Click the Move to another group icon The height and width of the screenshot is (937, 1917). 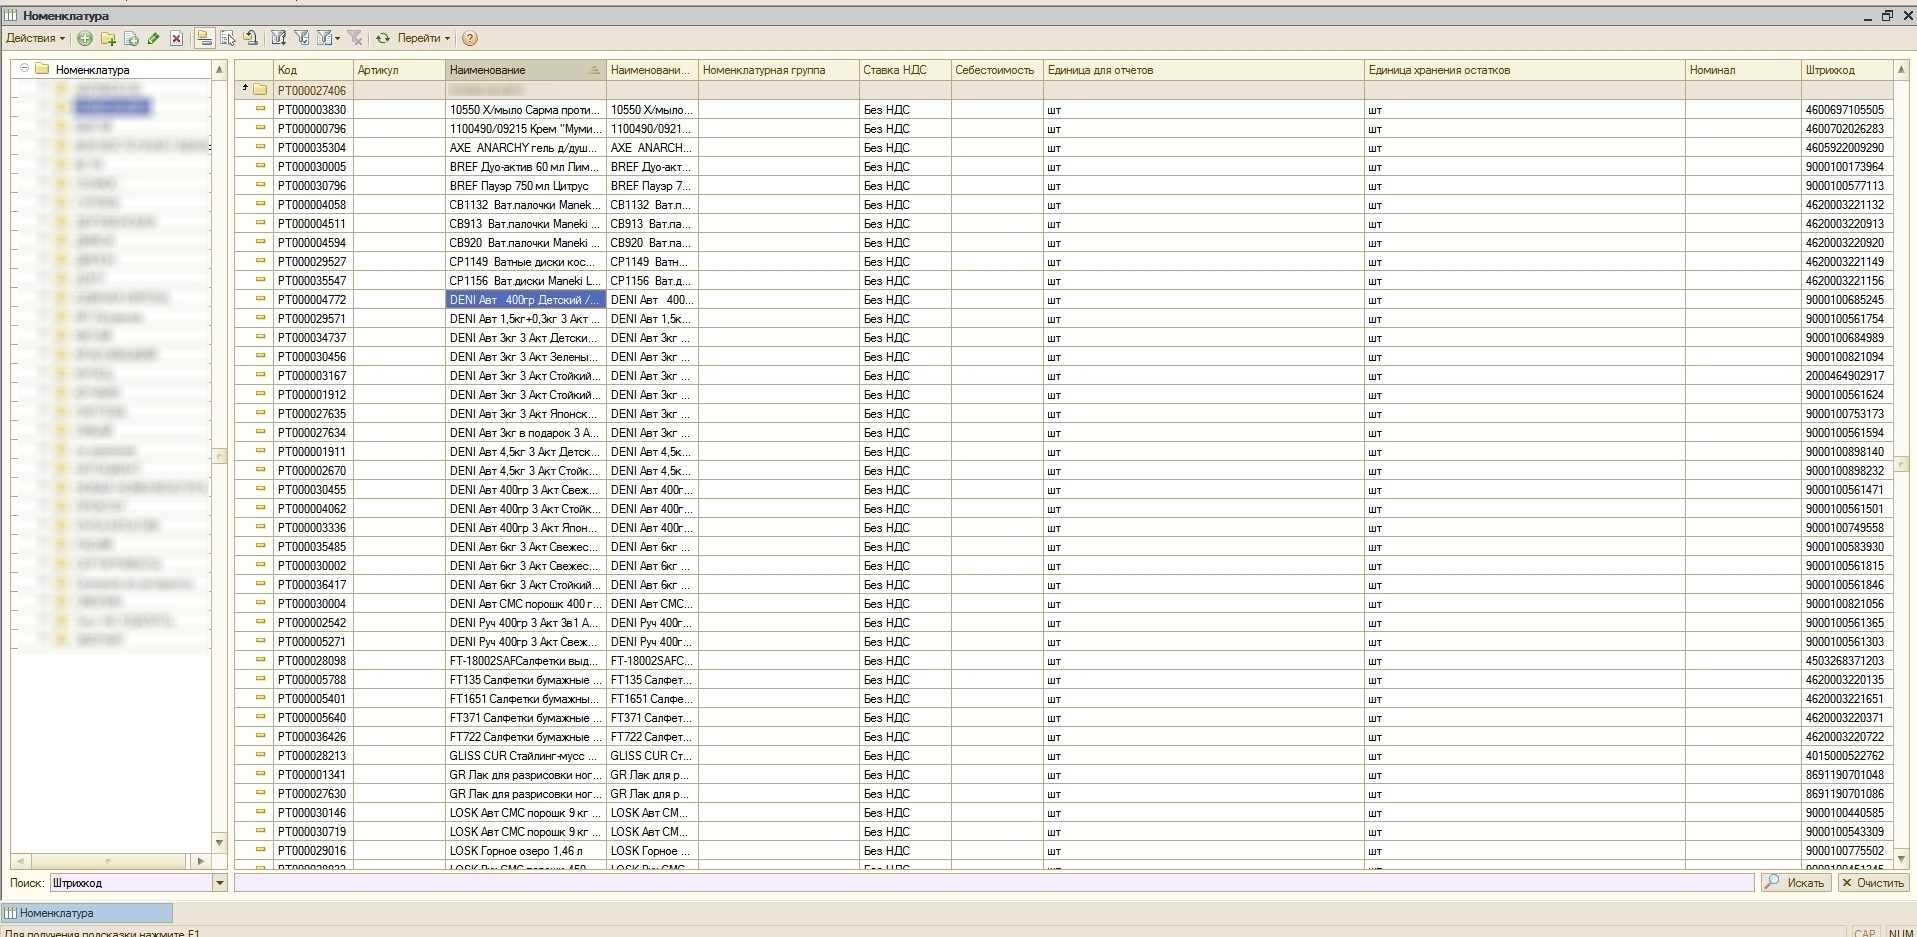[228, 38]
